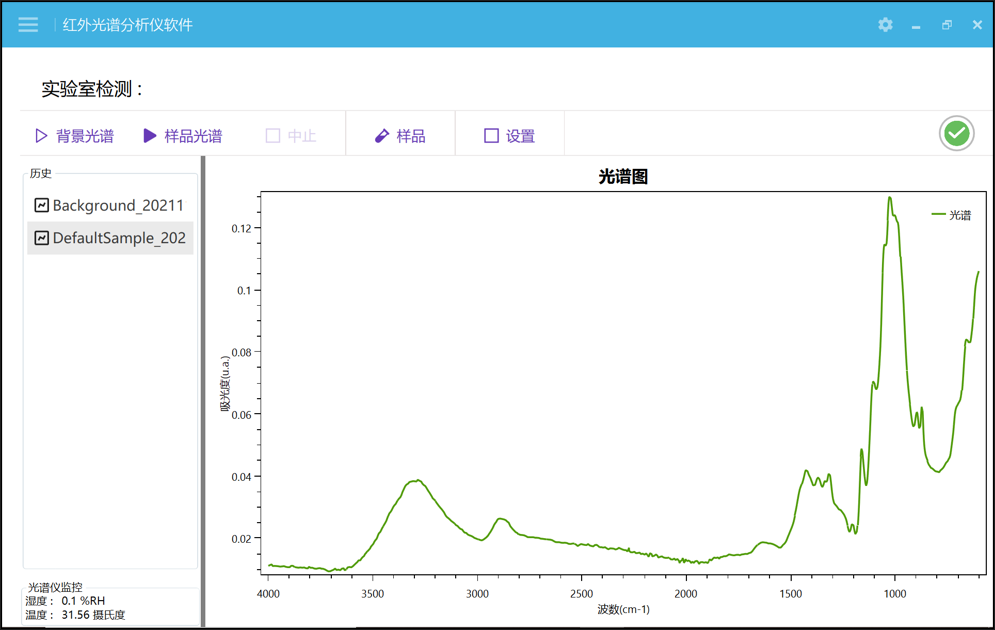Select Background_20211 name in history list
The width and height of the screenshot is (995, 630).
[x=118, y=205]
